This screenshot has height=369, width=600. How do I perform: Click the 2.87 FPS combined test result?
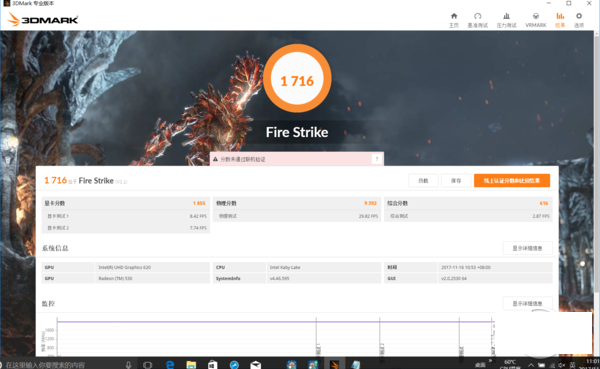541,216
